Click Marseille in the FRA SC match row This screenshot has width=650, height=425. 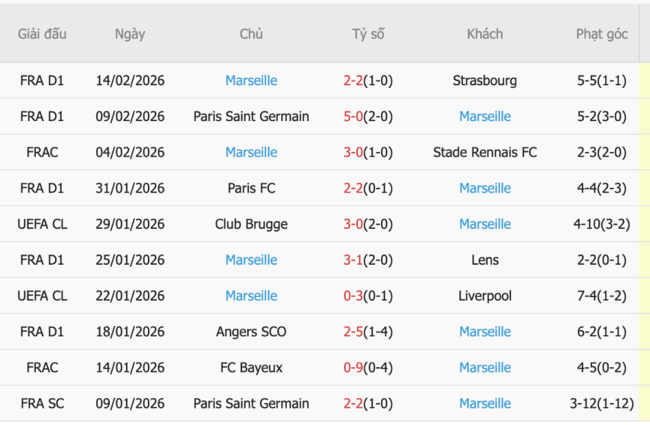pos(485,404)
